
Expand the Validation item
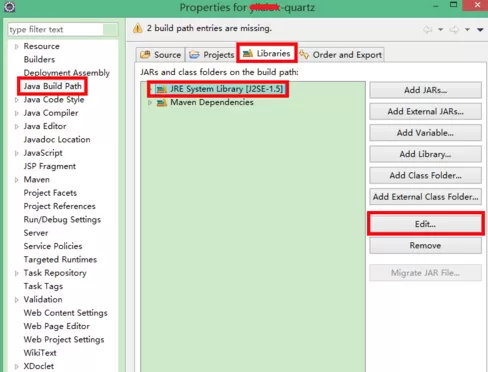tap(16, 300)
